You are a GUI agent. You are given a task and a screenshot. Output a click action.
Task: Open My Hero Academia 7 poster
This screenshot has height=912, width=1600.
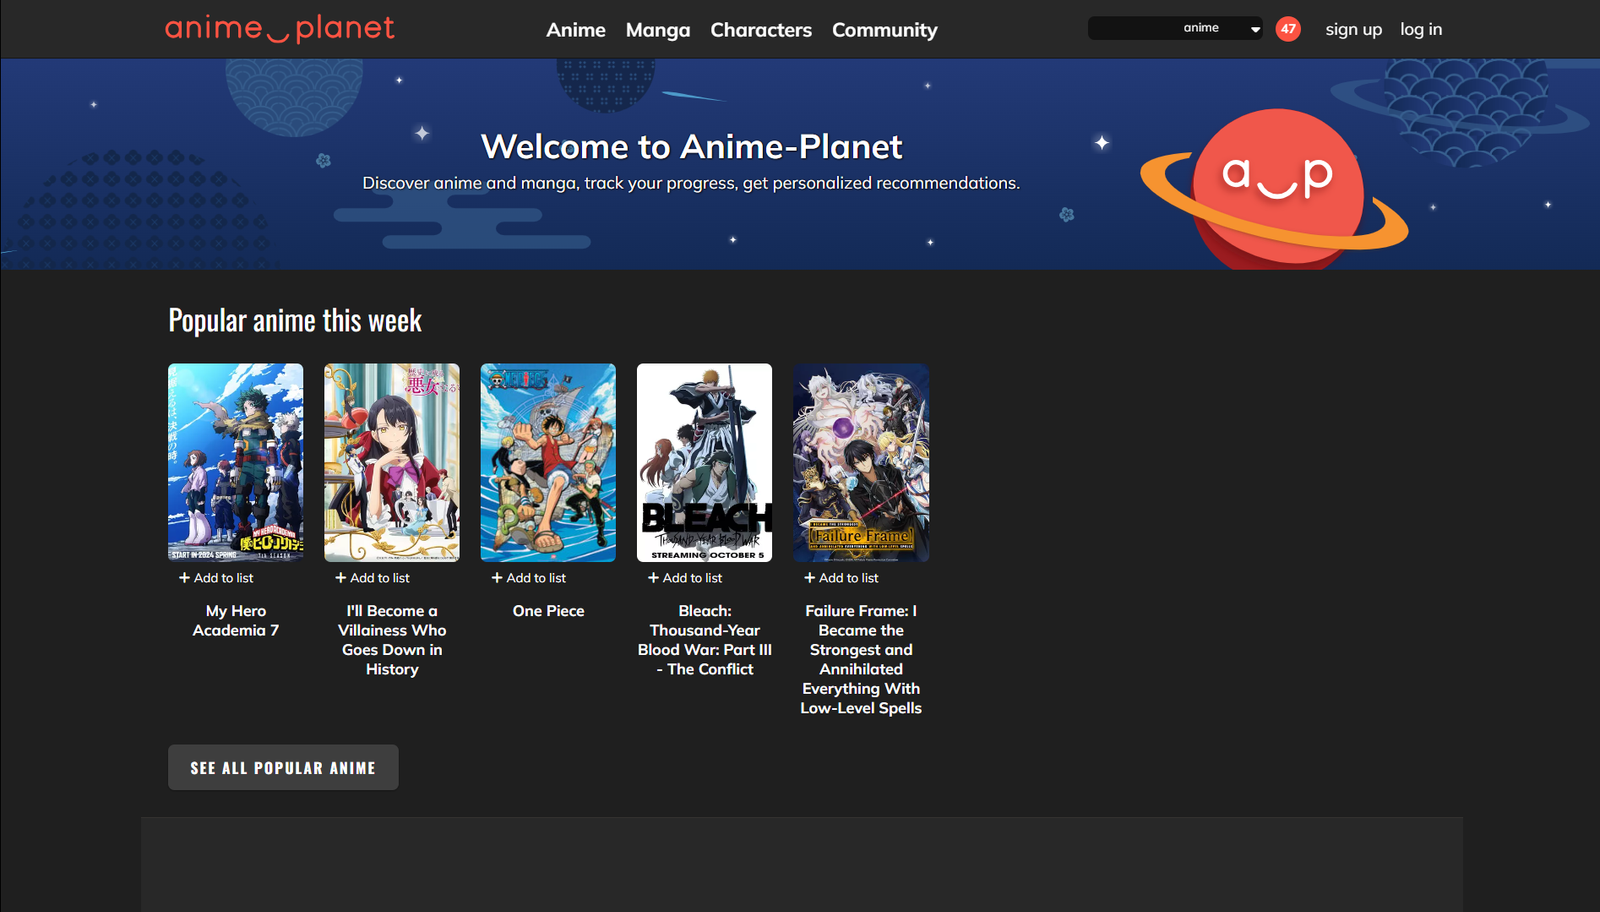(x=236, y=462)
